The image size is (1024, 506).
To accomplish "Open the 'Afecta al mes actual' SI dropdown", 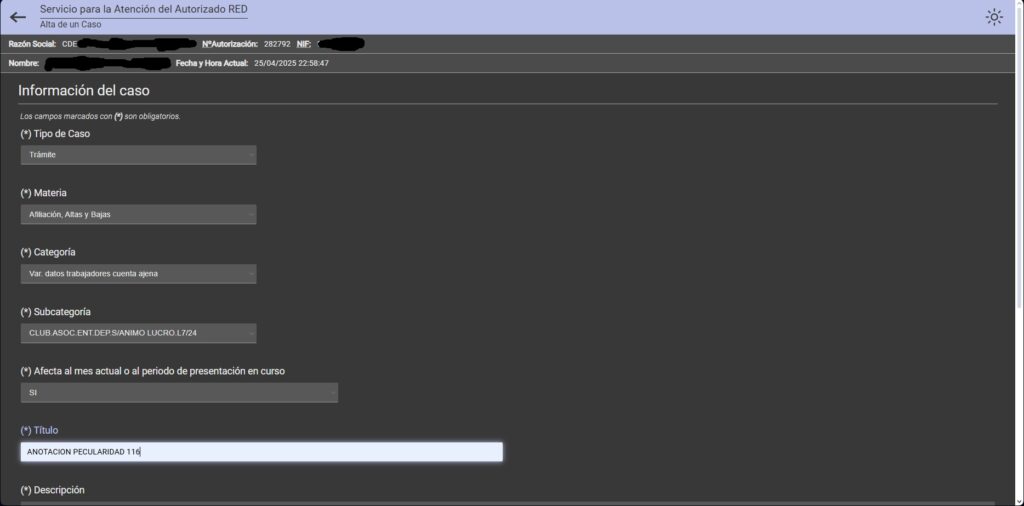I will point(179,393).
